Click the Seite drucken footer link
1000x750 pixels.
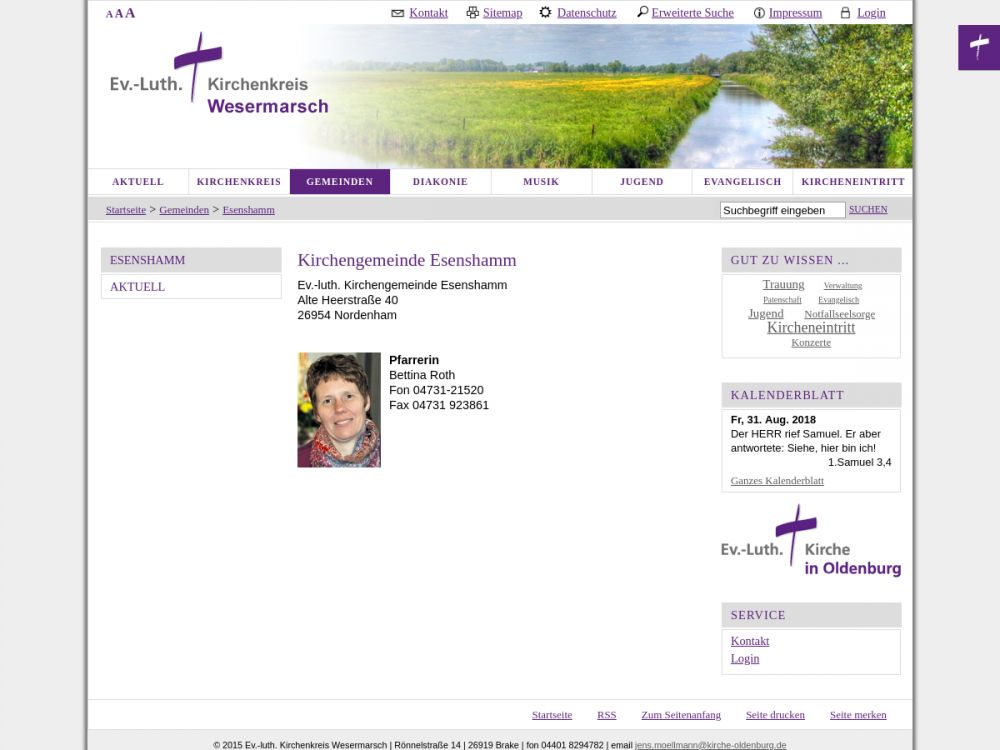[775, 715]
